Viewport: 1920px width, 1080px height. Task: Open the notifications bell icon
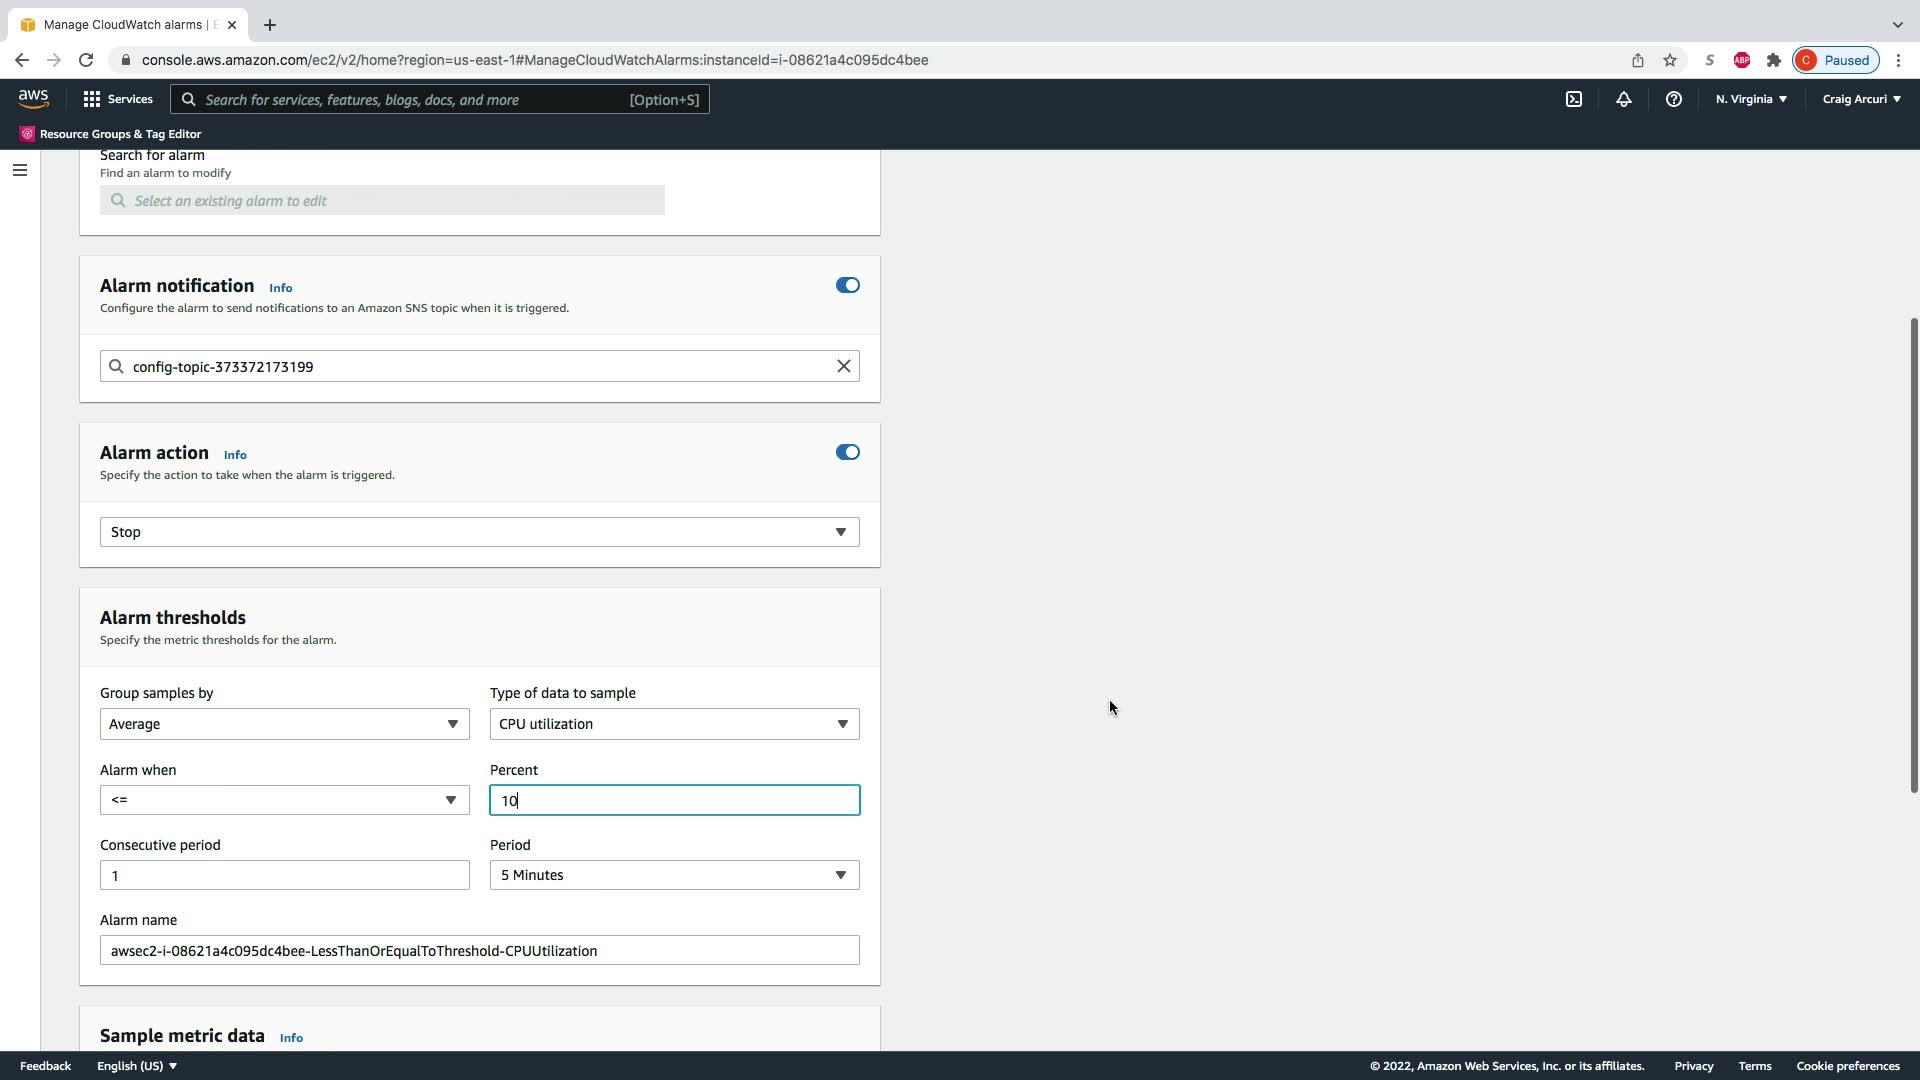coord(1624,99)
